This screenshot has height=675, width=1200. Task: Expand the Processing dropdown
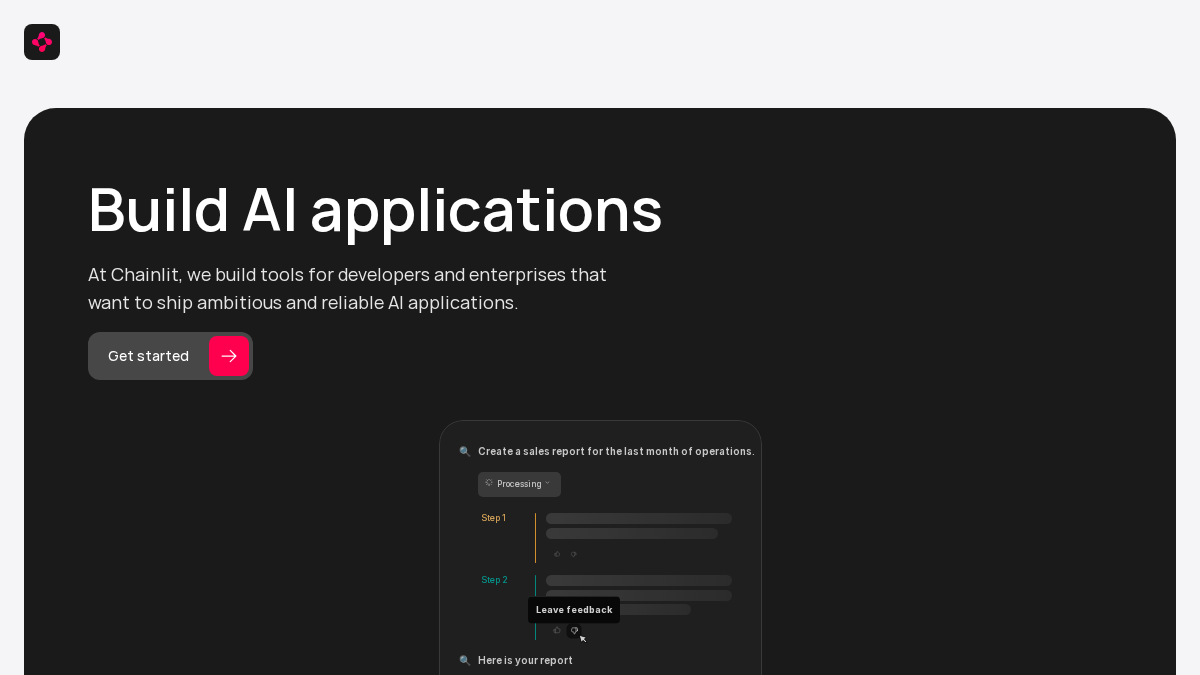click(519, 484)
